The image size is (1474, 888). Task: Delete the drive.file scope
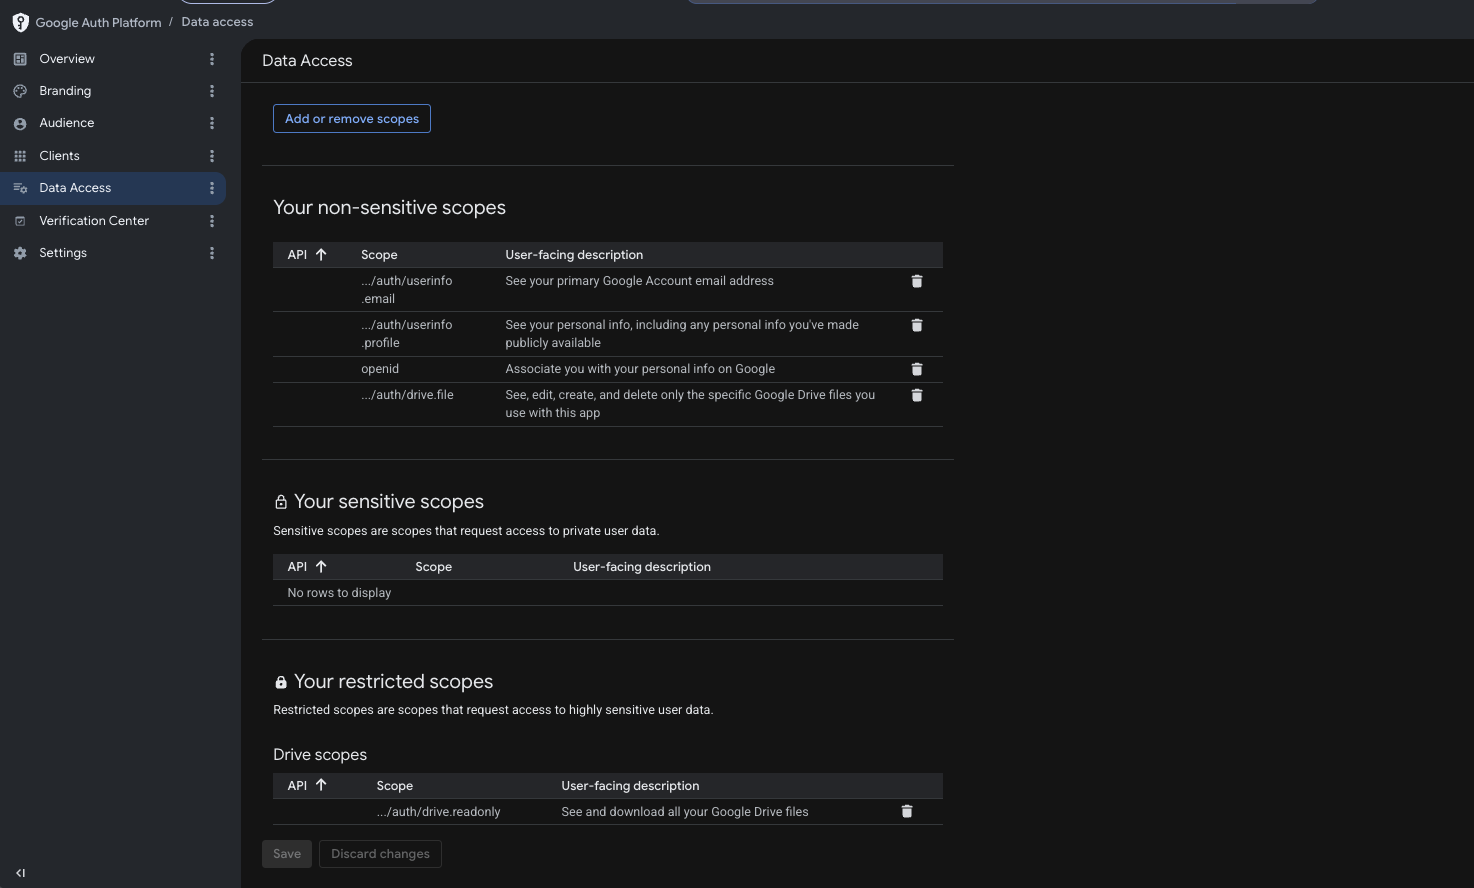(x=917, y=396)
